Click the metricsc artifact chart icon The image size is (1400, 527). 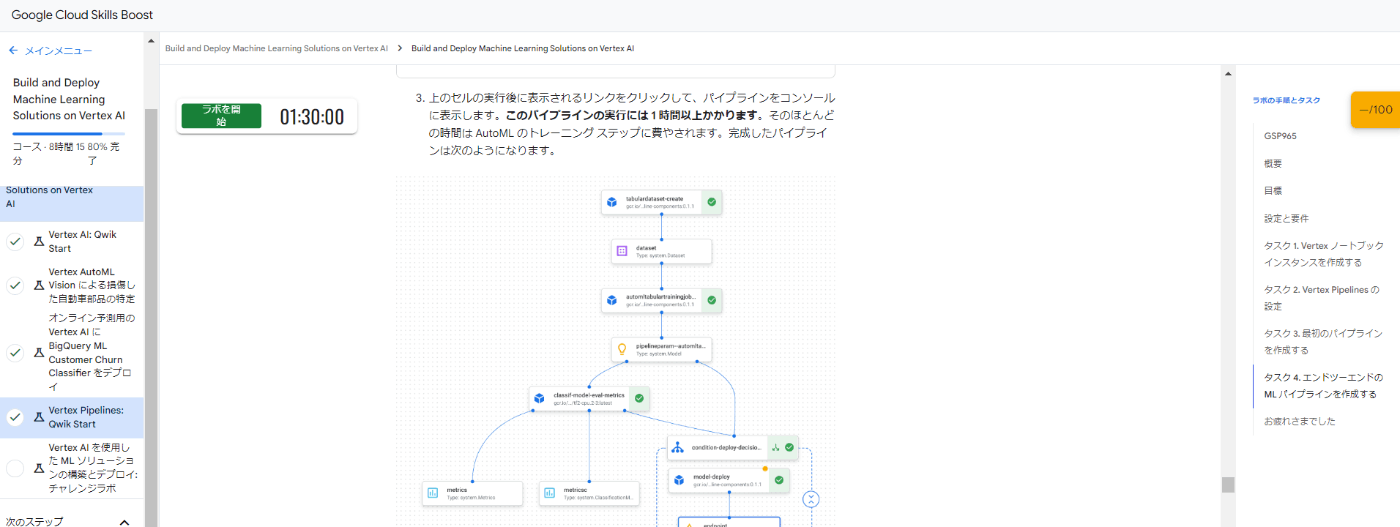coord(549,493)
